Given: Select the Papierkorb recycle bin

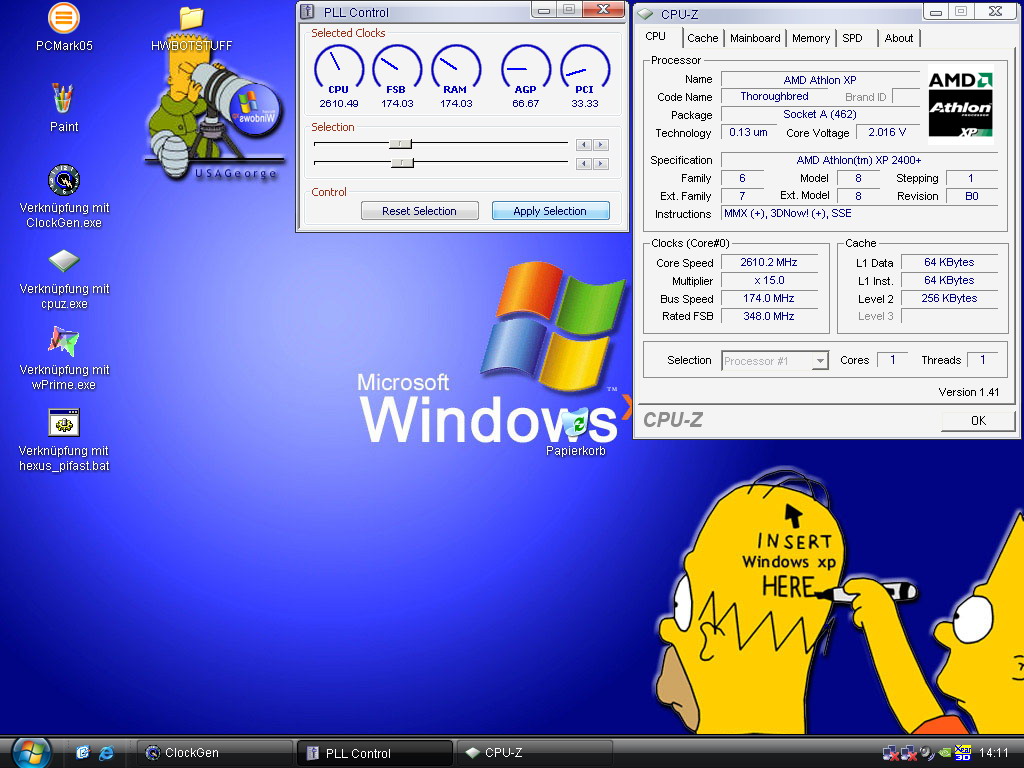Looking at the screenshot, I should pyautogui.click(x=575, y=431).
